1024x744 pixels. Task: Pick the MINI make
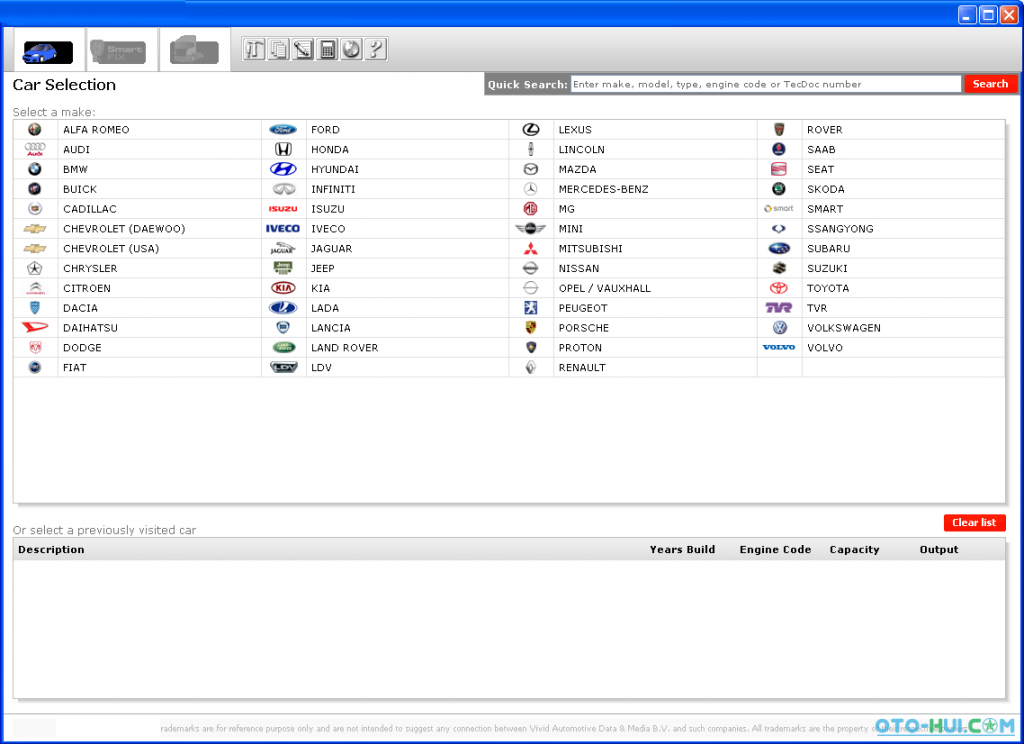571,229
